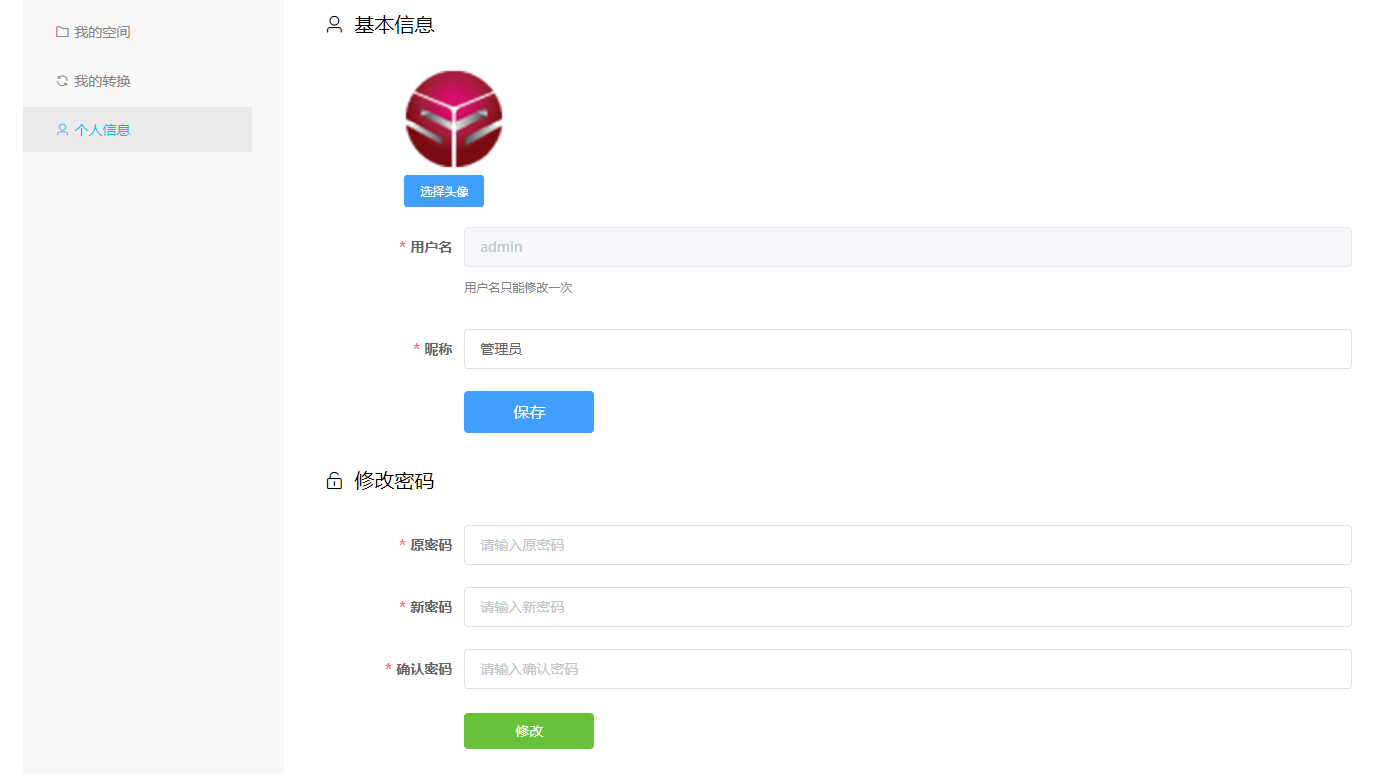Click the 昵称 field label
This screenshot has height=782, width=1382.
(438, 349)
